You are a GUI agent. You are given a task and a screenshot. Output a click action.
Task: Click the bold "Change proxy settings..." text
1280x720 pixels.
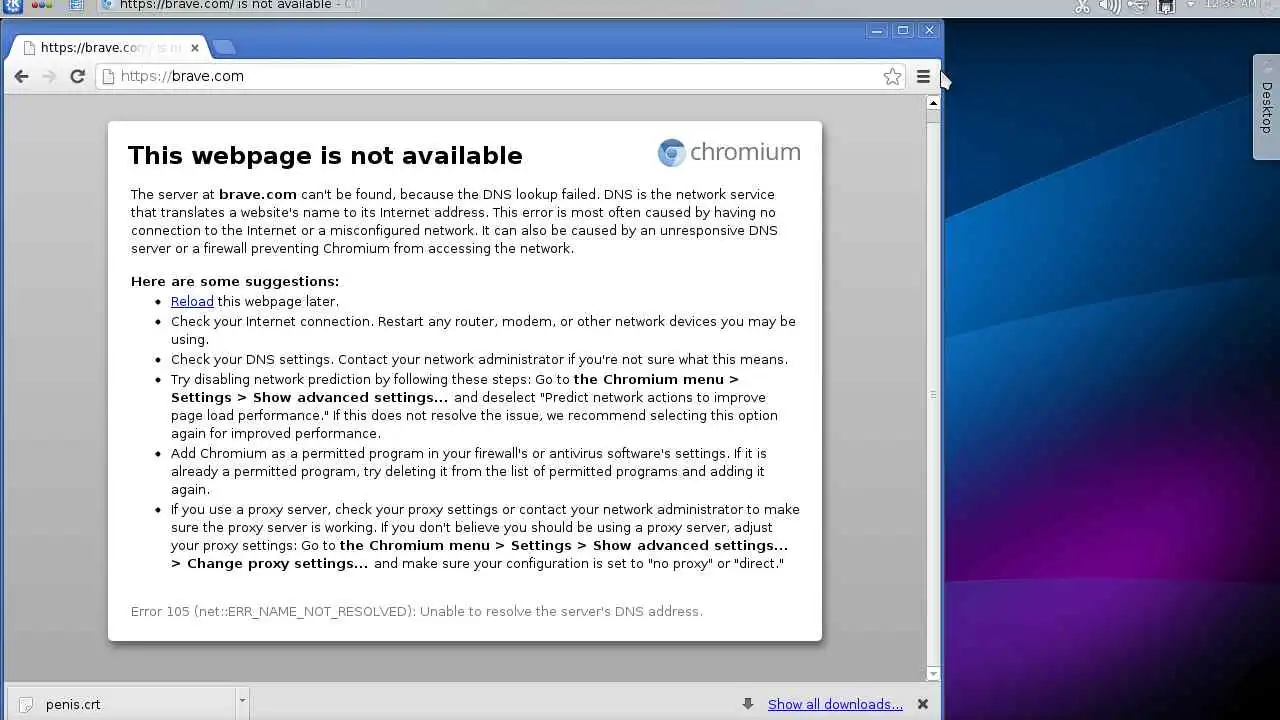(278, 563)
